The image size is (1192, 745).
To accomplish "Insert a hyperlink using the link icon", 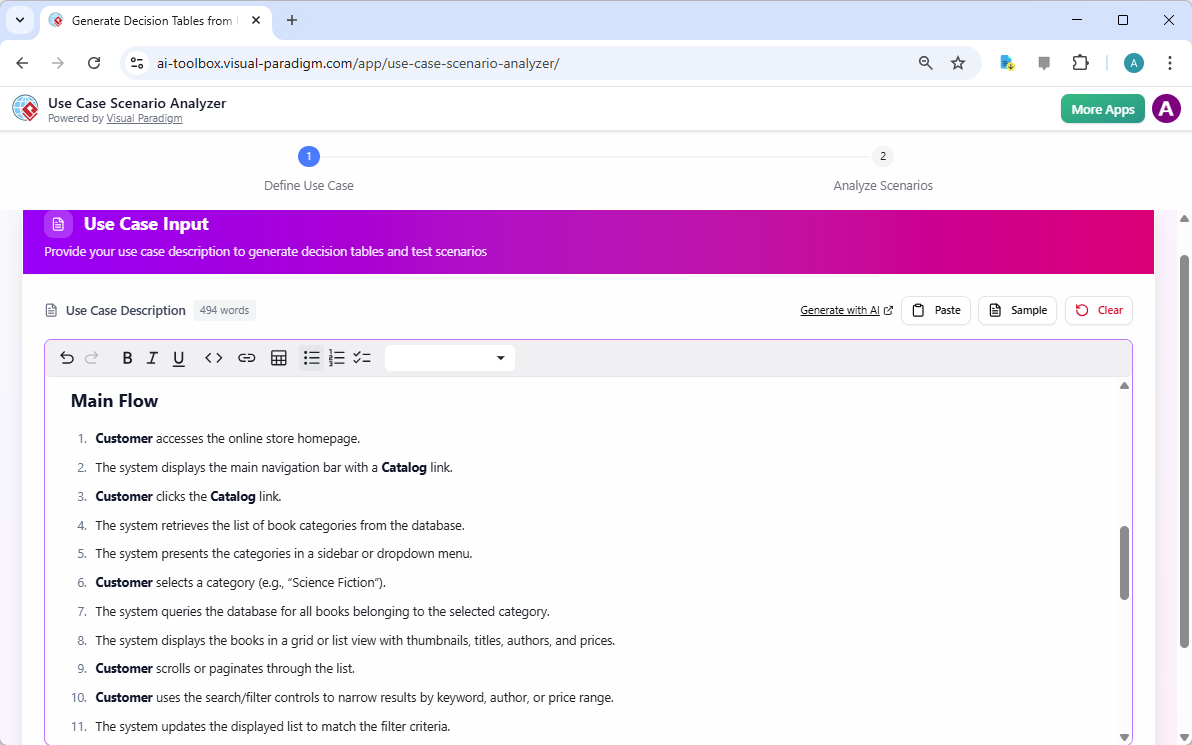I will (x=246, y=357).
